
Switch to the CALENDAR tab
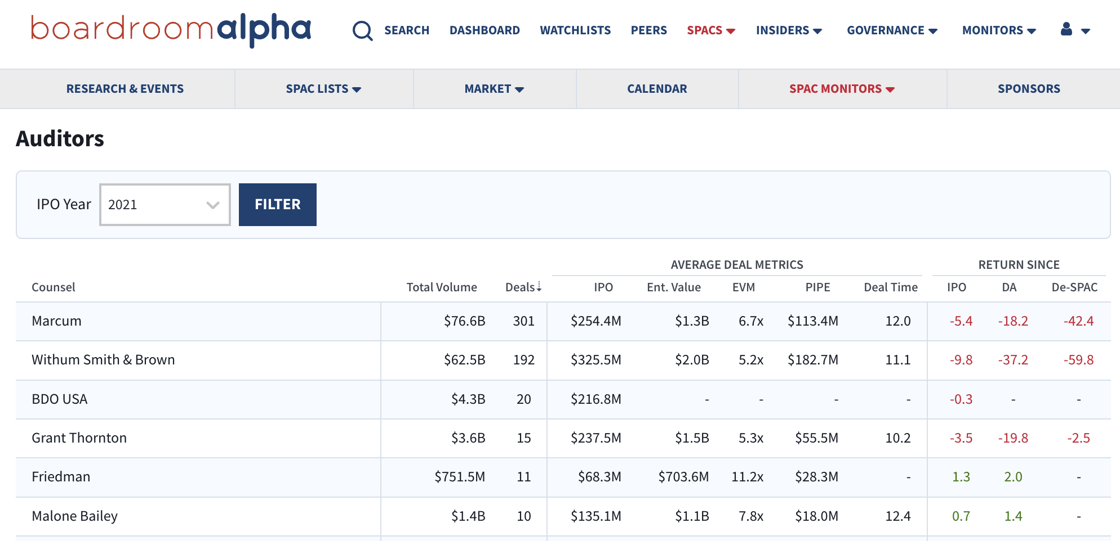click(x=657, y=89)
